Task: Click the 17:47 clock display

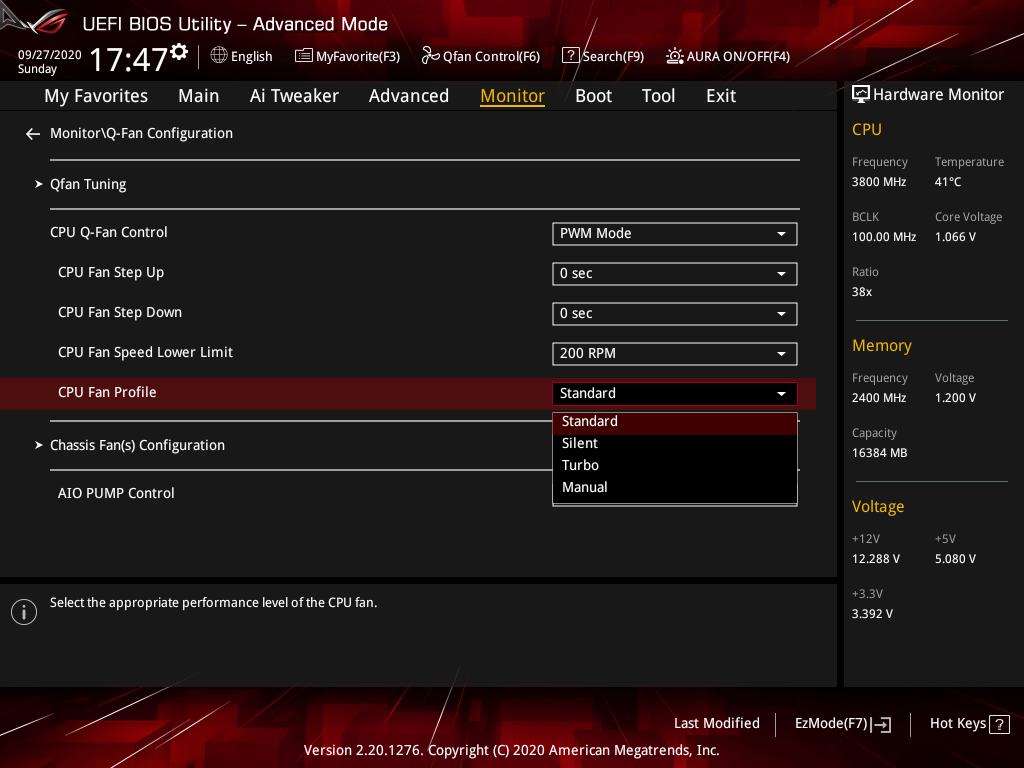Action: pyautogui.click(x=129, y=60)
